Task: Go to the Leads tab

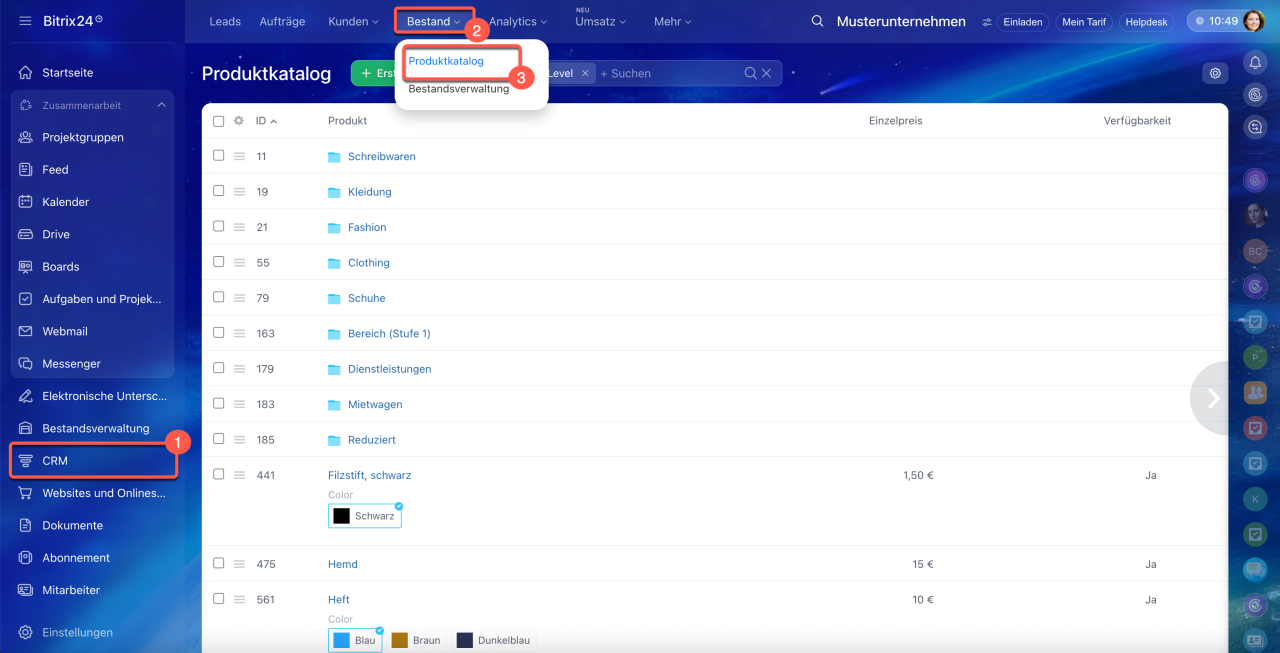Action: [x=225, y=21]
